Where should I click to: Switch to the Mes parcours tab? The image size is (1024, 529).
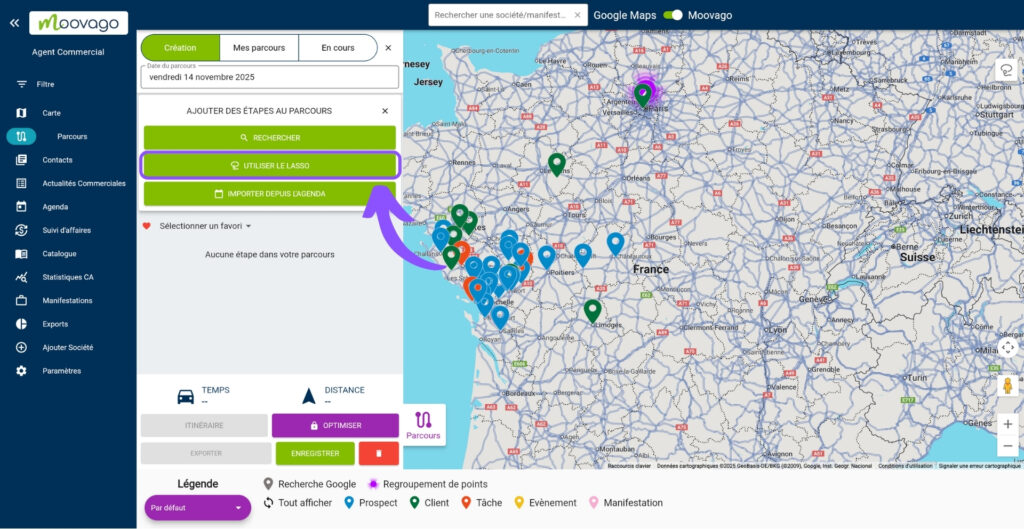(259, 48)
